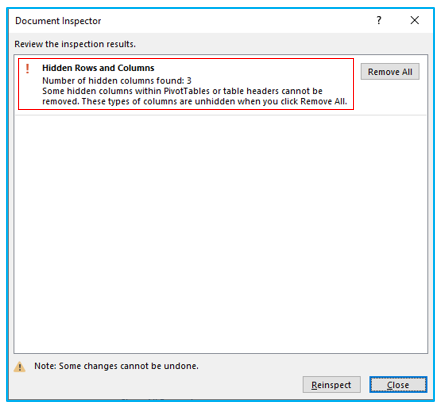The width and height of the screenshot is (442, 408).
Task: Remove all hidden rows and columns
Action: (x=390, y=72)
